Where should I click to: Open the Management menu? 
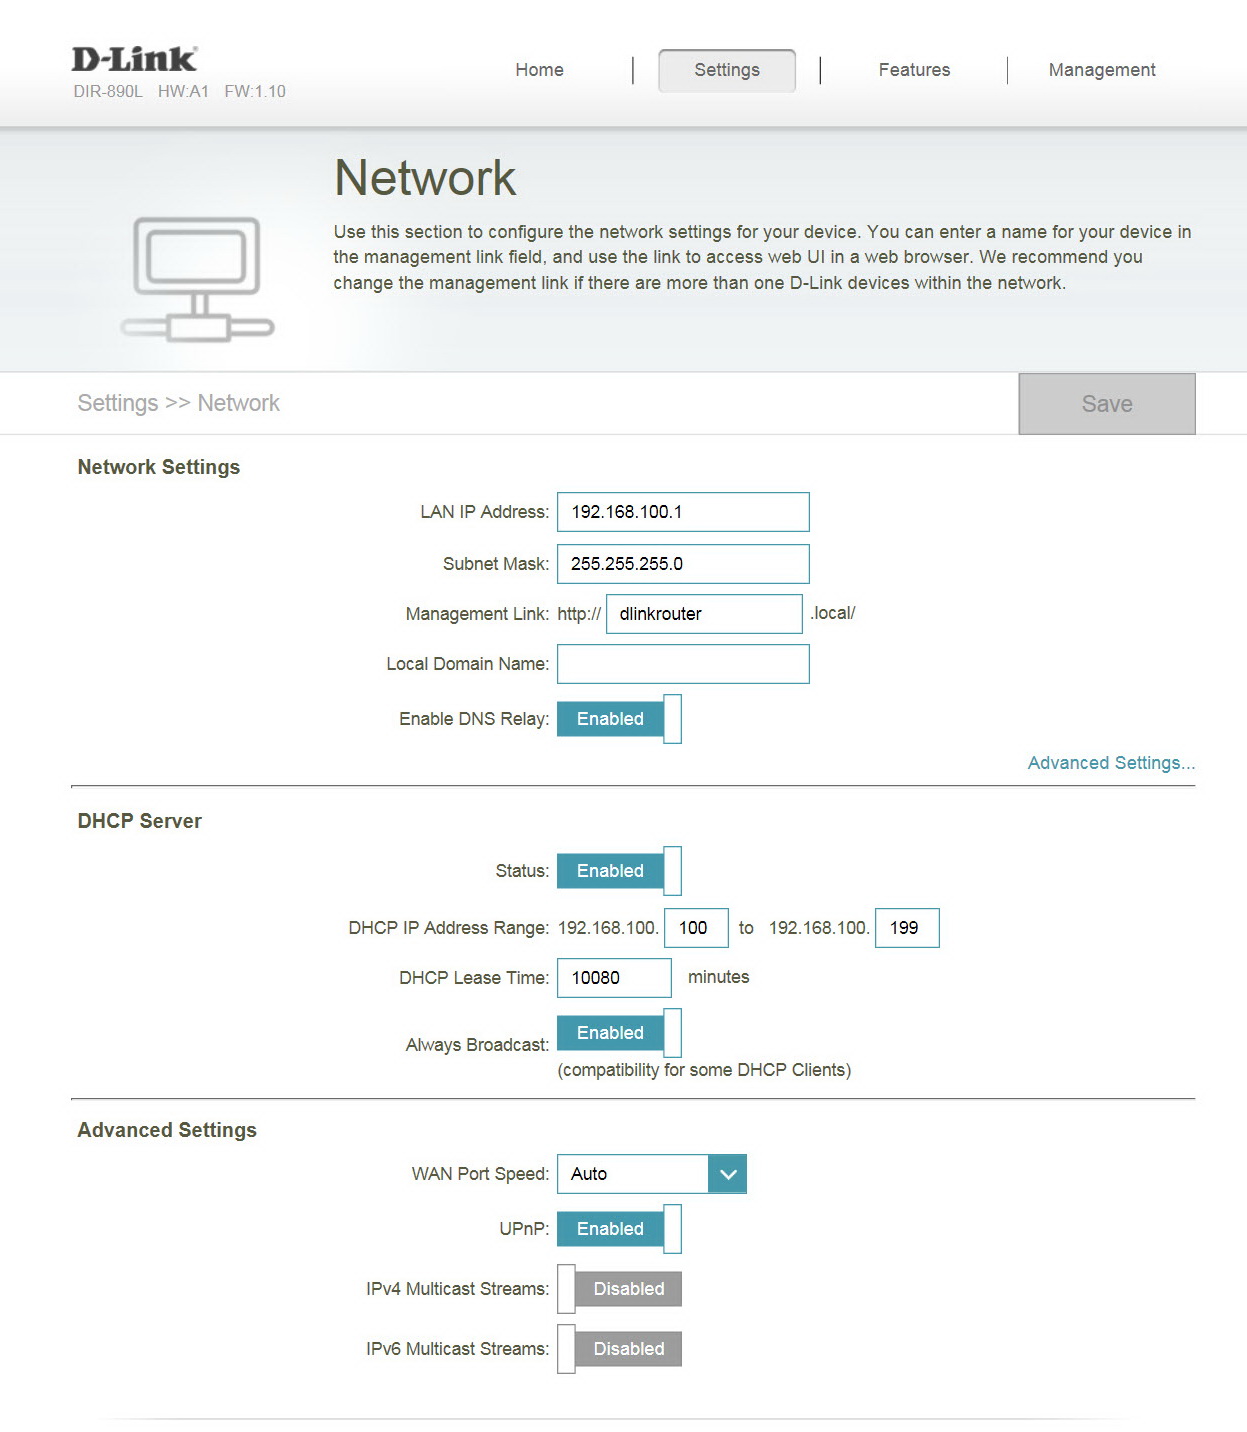coord(1102,70)
